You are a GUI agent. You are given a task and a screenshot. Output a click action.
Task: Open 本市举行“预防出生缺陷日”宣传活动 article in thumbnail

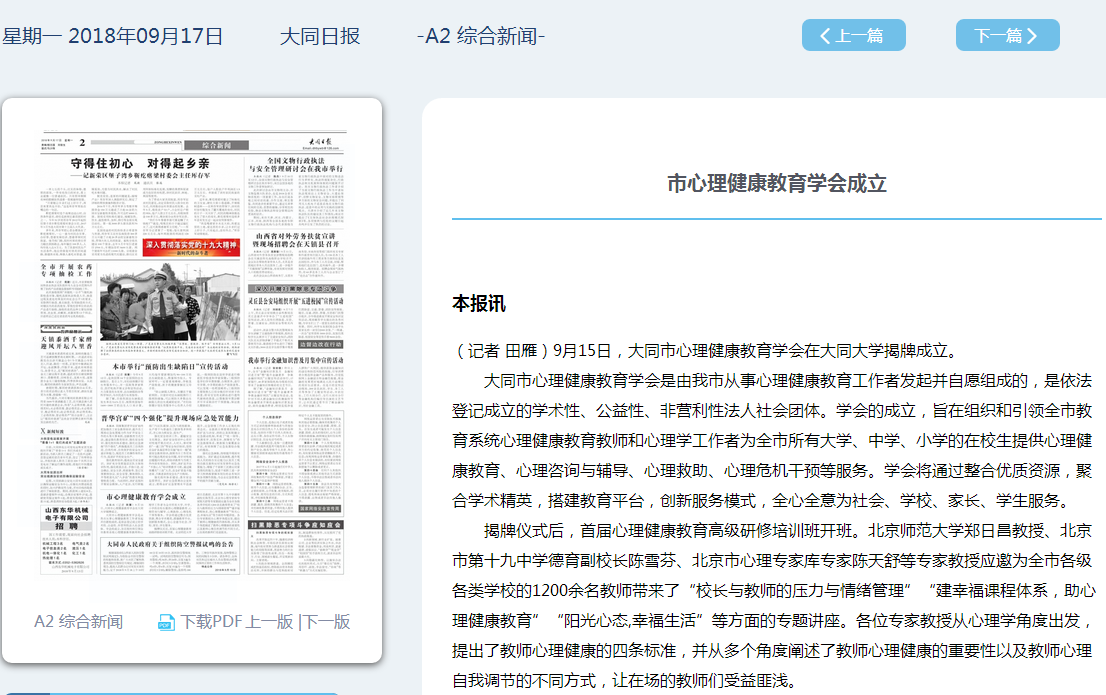170,367
